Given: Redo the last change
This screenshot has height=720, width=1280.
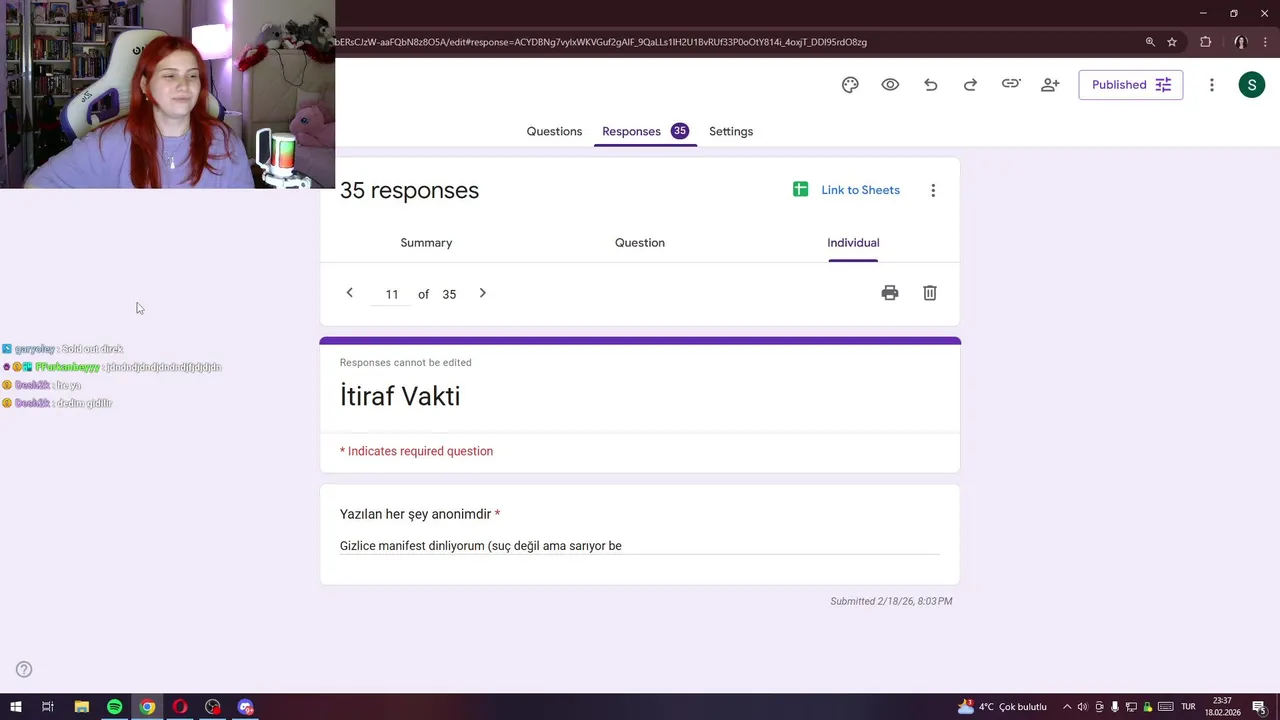Looking at the screenshot, I should 970,85.
